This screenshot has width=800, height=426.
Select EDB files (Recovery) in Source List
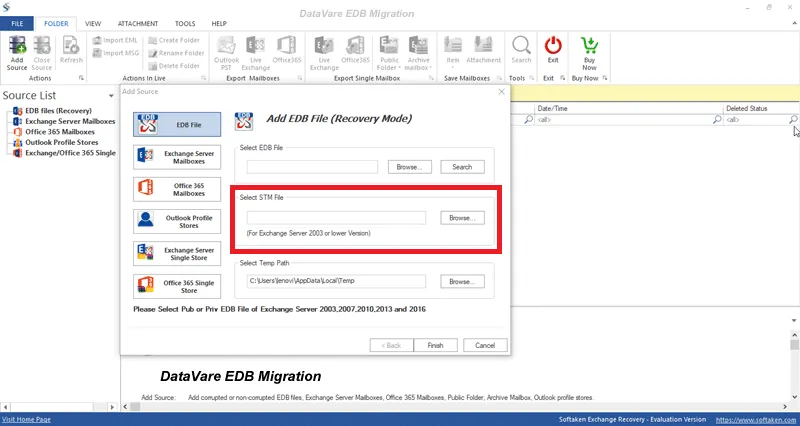pyautogui.click(x=58, y=111)
